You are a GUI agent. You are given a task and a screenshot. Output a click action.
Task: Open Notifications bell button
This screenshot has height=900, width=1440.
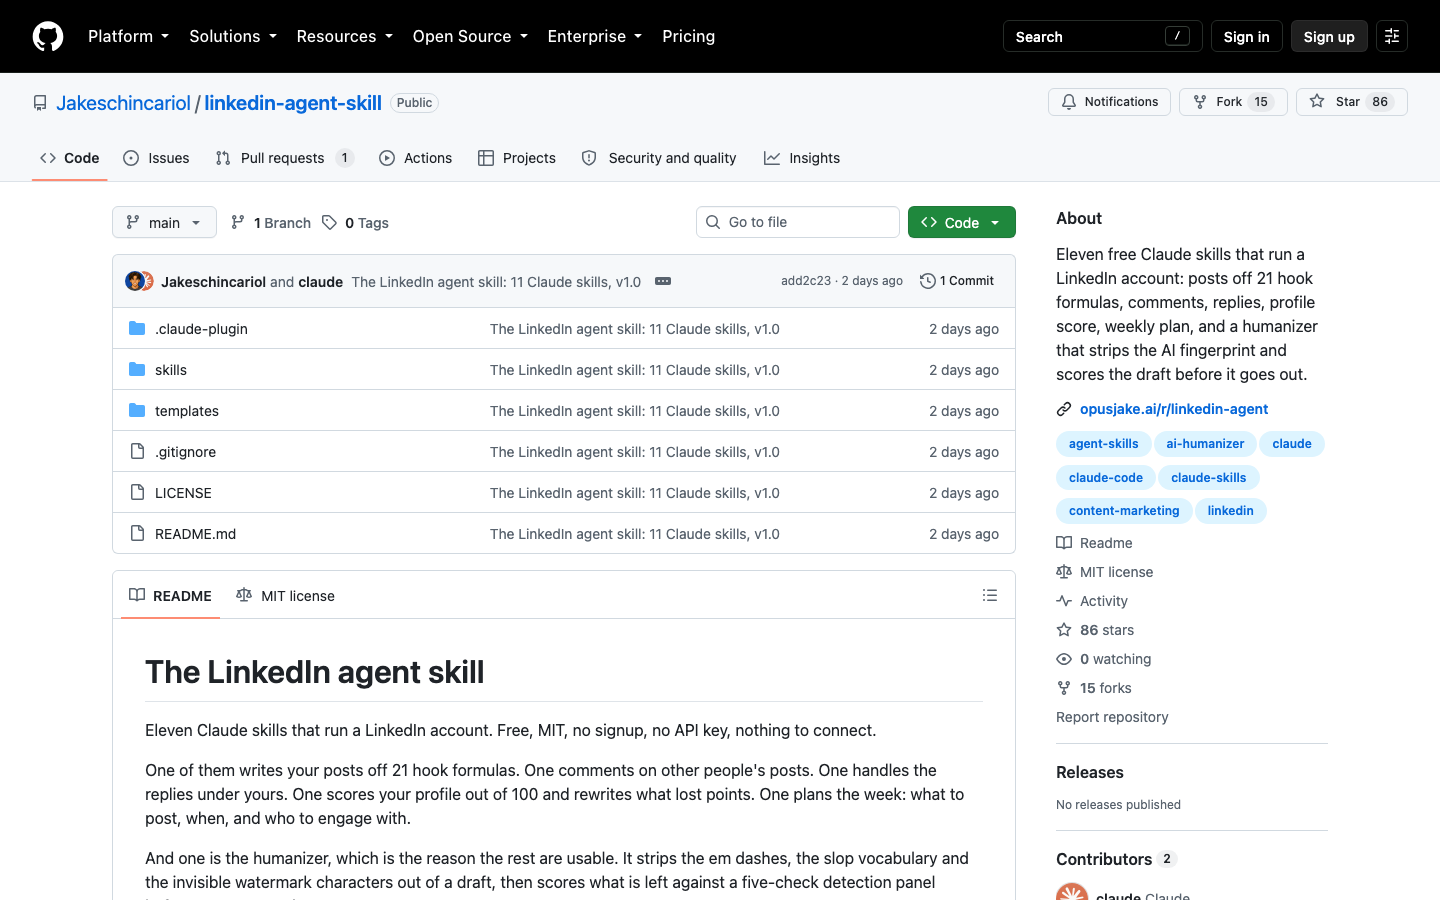click(1109, 102)
